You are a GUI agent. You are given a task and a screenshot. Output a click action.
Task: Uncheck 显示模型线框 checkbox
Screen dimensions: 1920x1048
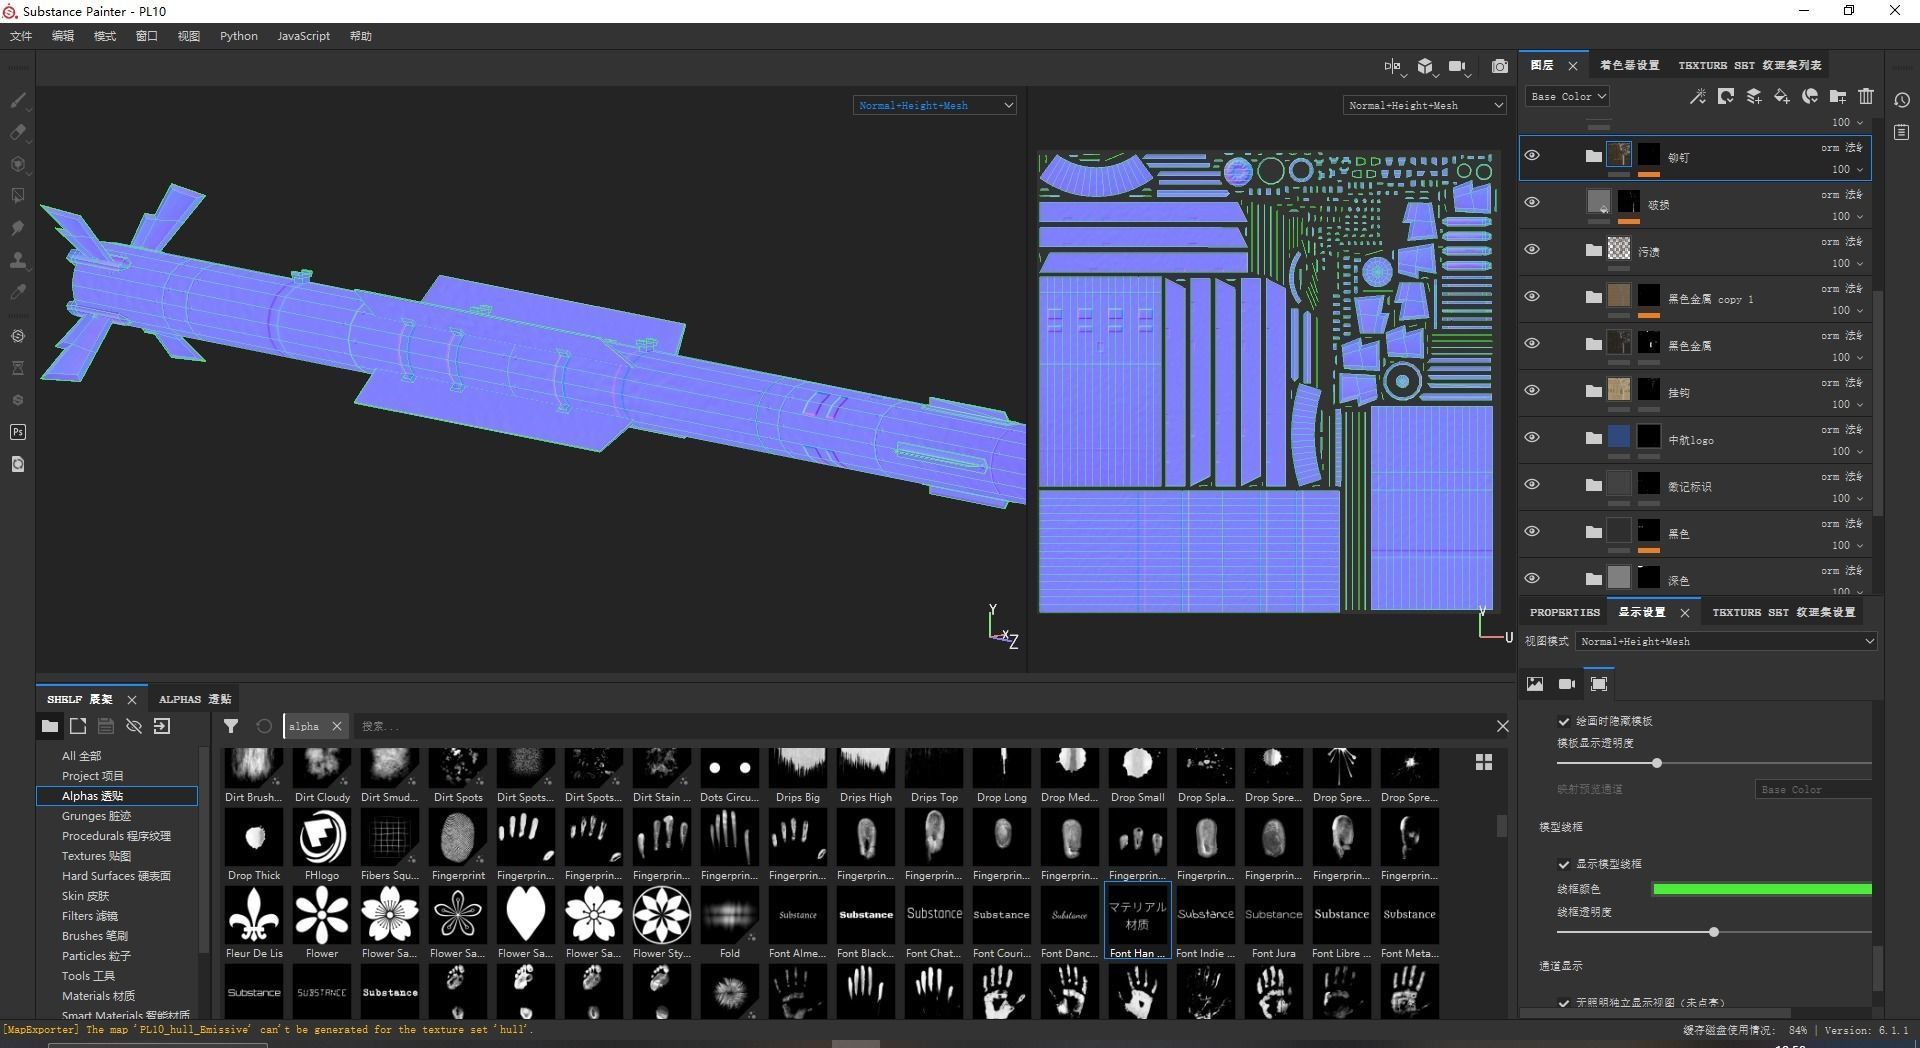[x=1563, y=864]
